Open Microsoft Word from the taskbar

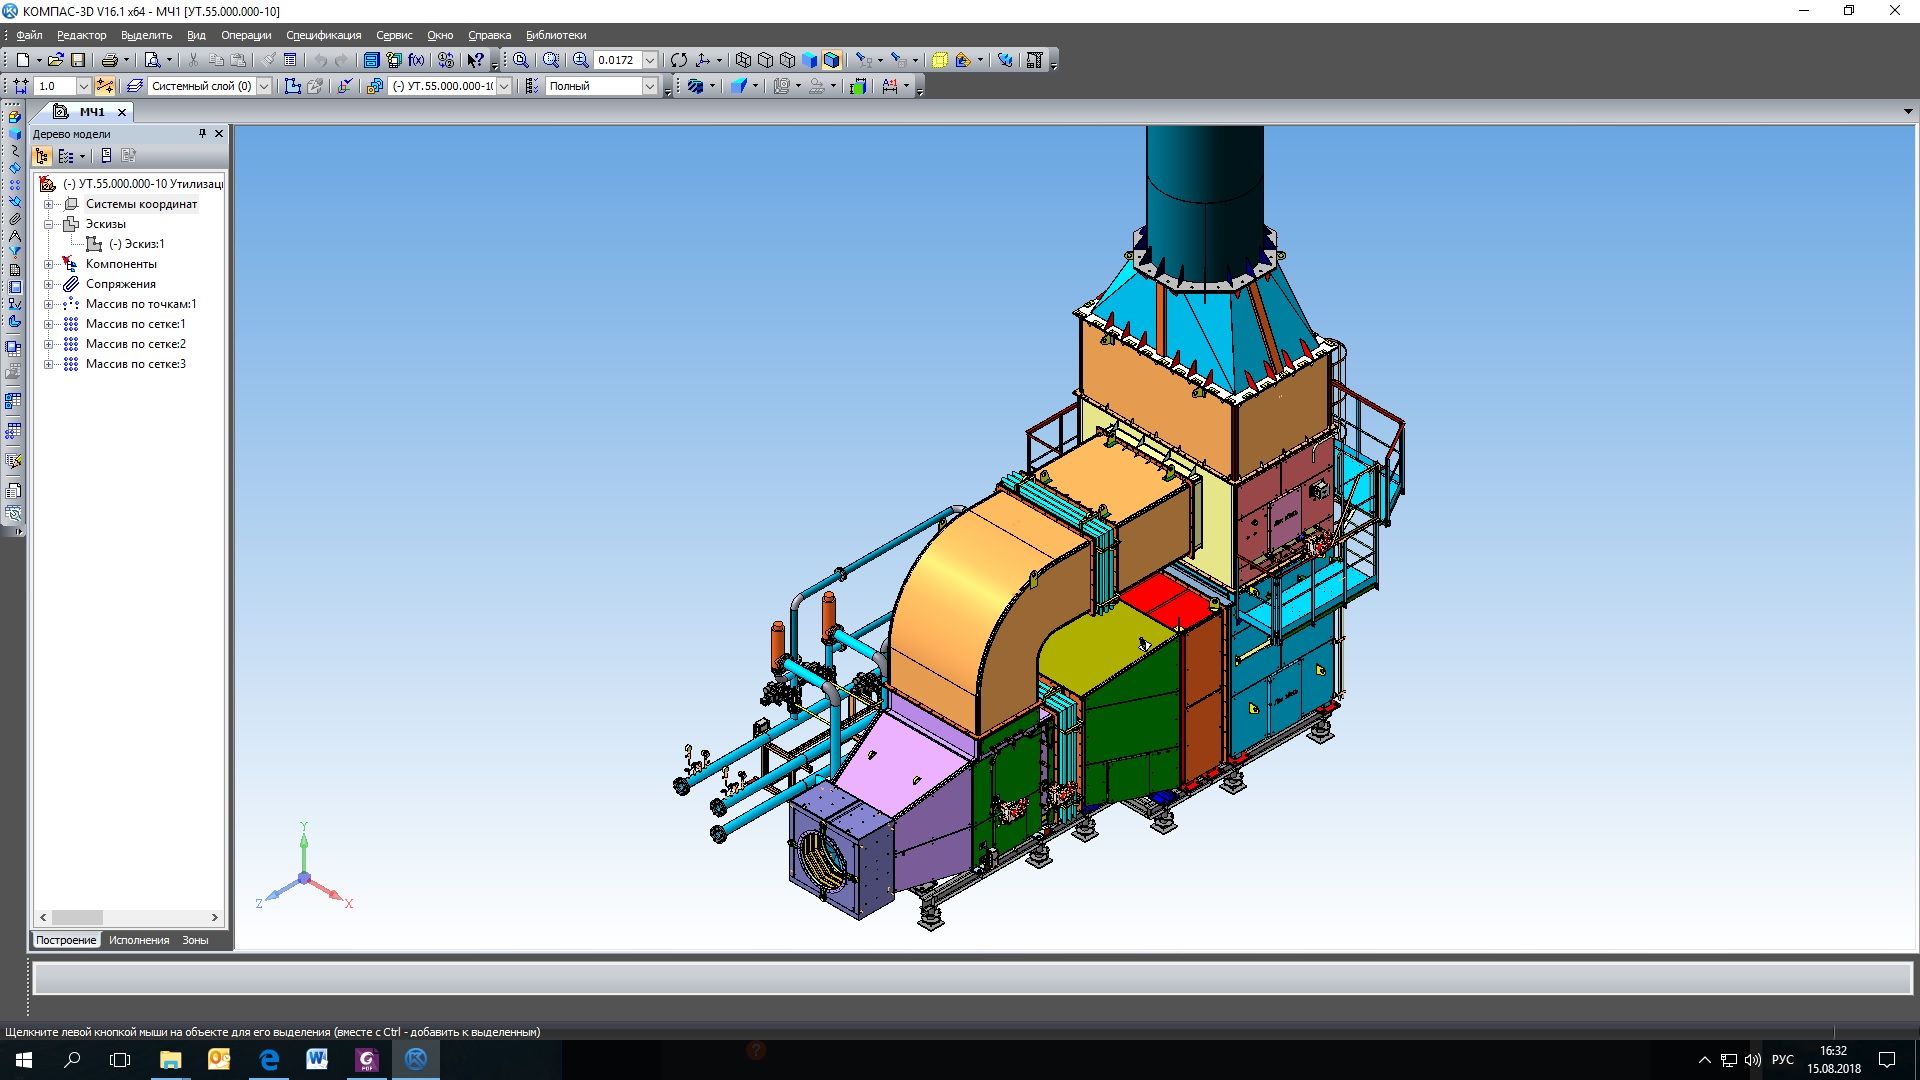tap(317, 1059)
